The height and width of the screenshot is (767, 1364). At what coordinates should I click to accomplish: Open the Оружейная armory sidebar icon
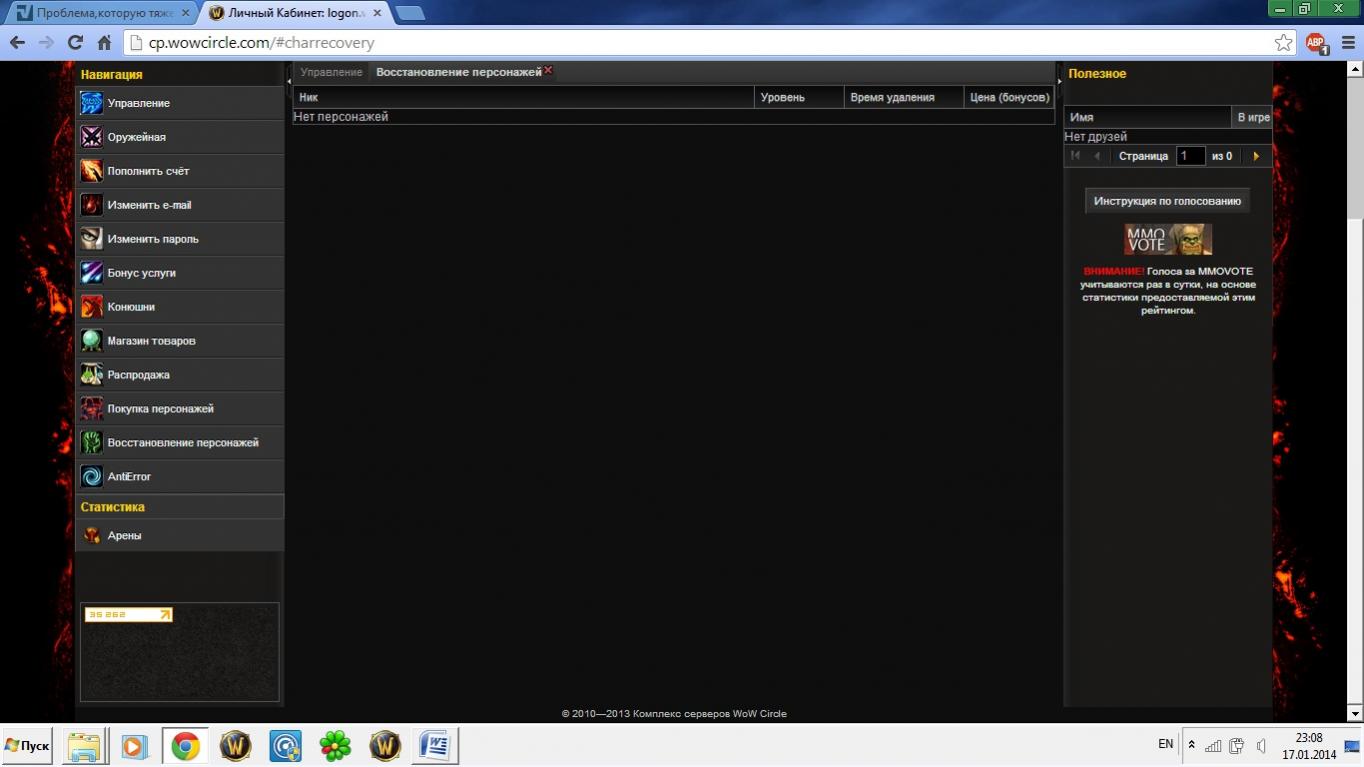(92, 137)
